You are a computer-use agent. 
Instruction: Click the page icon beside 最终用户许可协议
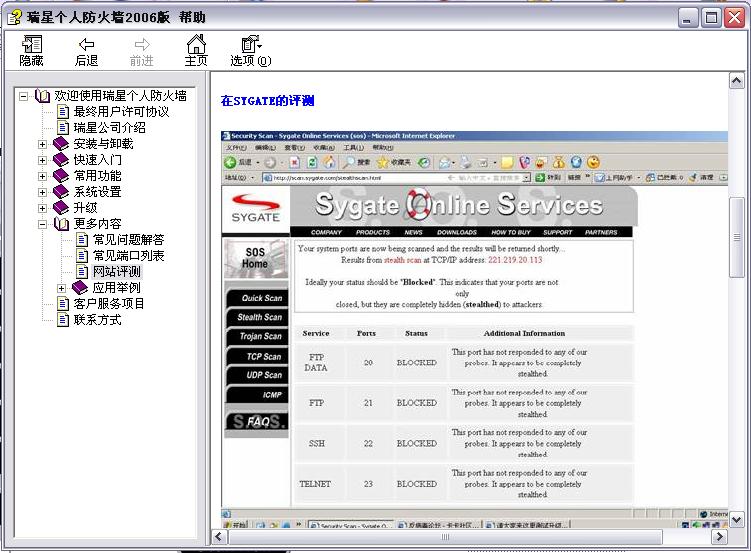pos(63,112)
